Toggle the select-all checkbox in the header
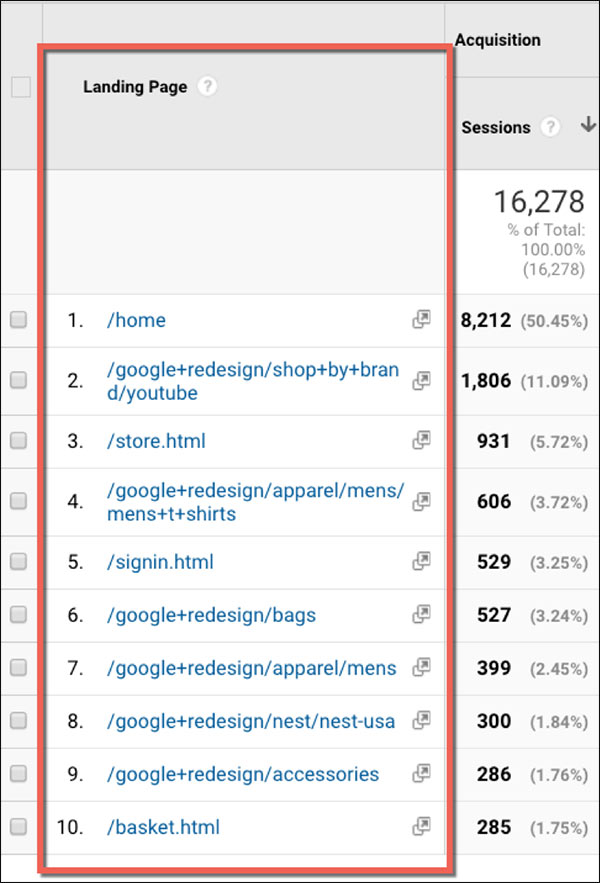This screenshot has height=883, width=600. 17,87
